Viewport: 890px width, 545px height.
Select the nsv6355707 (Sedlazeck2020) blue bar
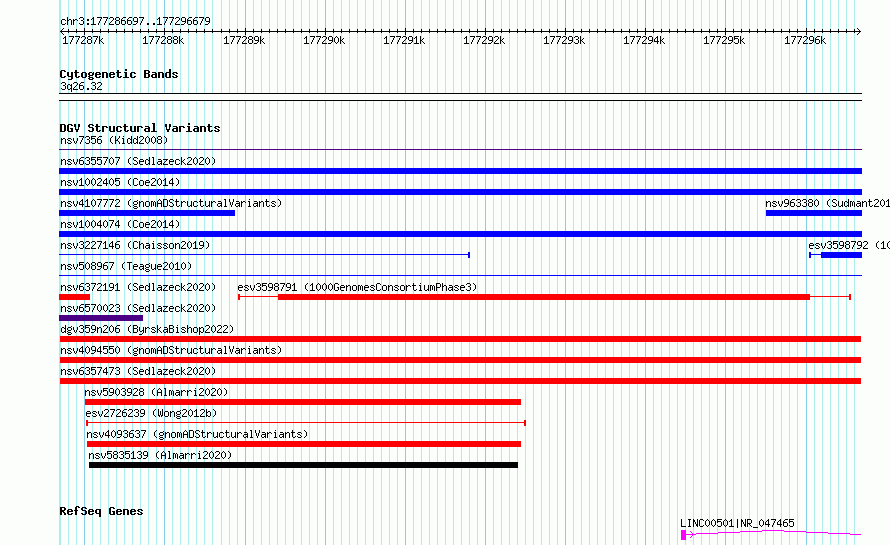click(460, 171)
